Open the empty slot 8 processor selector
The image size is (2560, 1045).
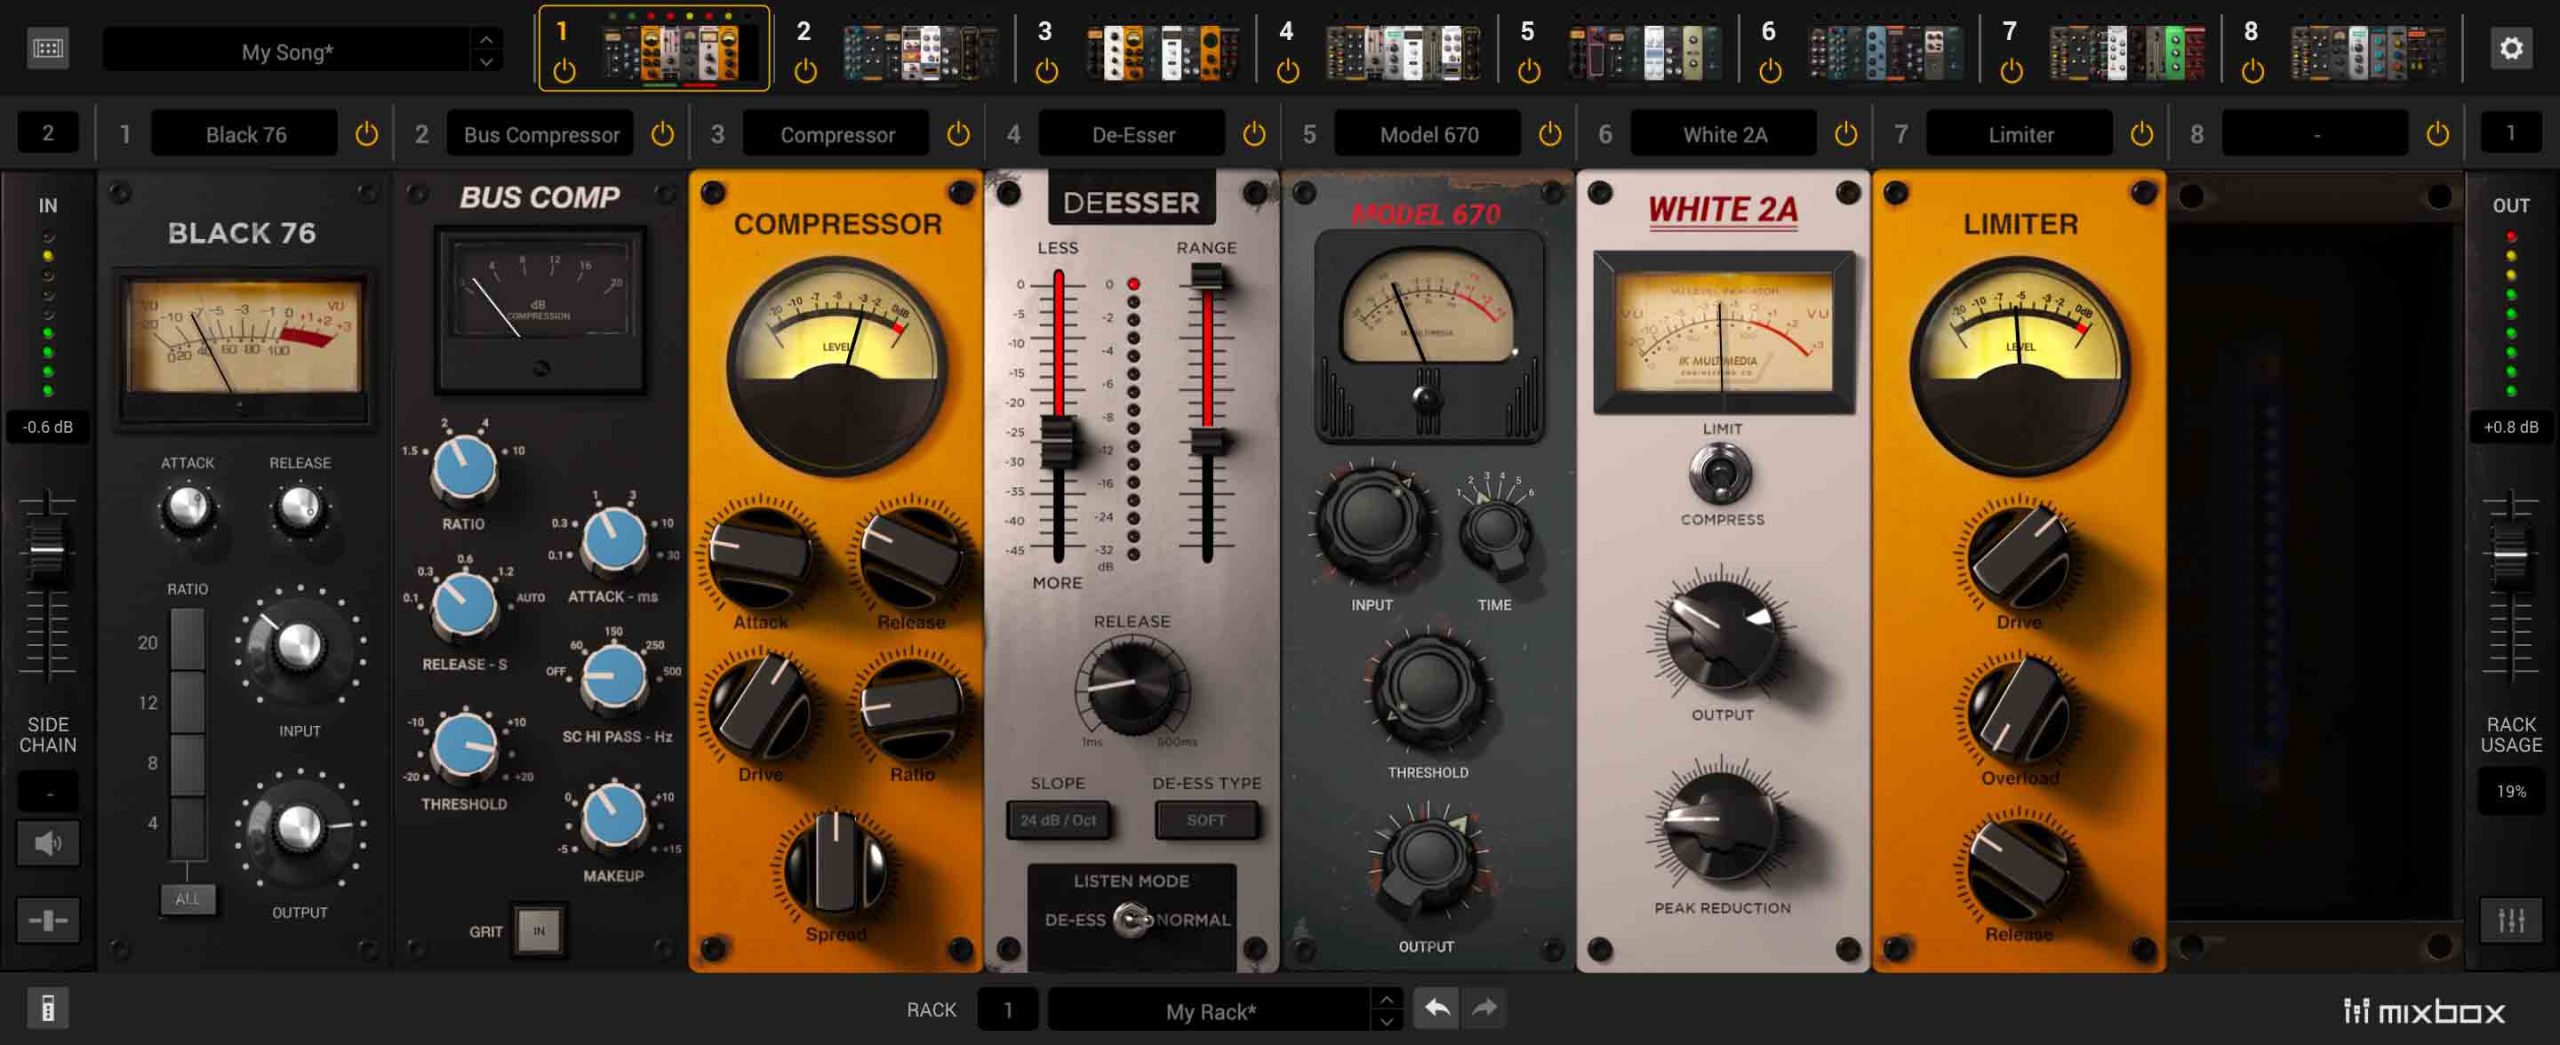point(2316,134)
